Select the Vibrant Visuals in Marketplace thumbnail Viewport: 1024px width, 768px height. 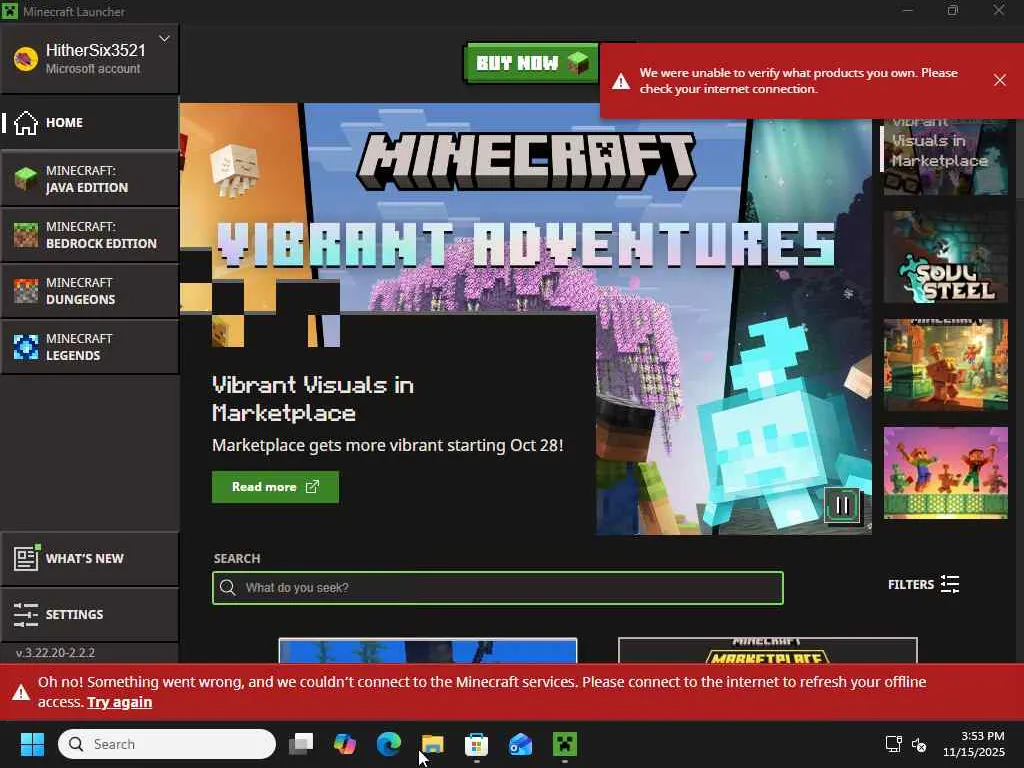click(945, 157)
